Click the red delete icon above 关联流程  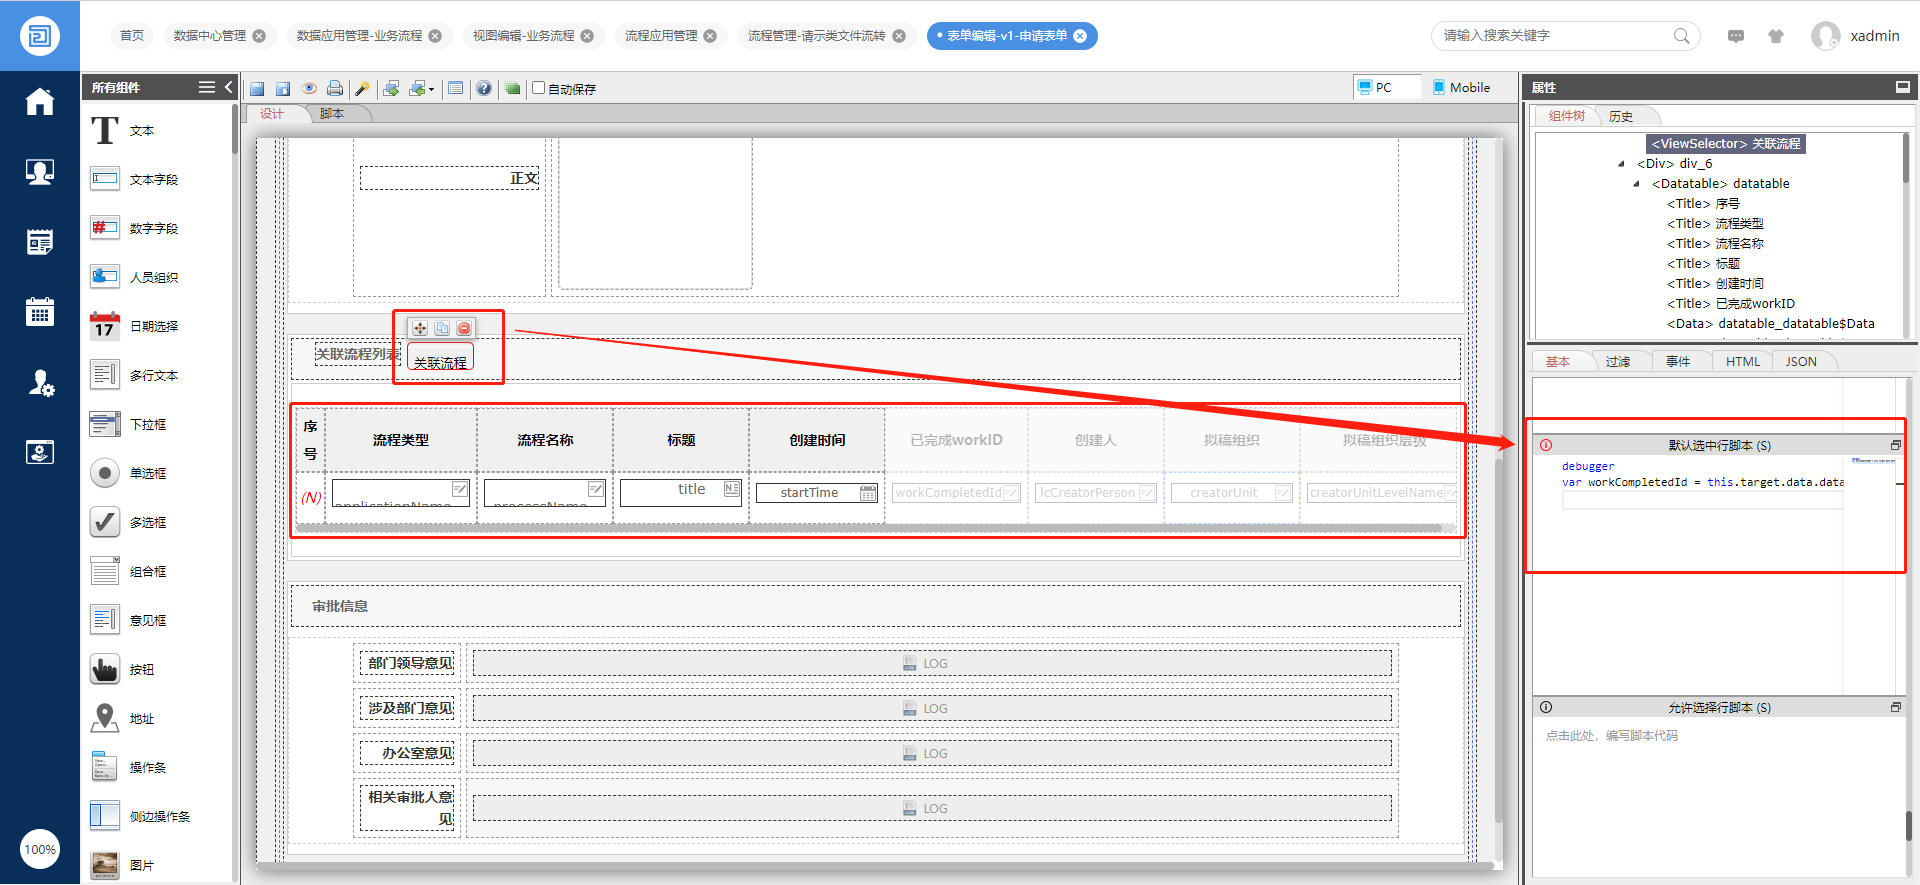click(x=464, y=328)
